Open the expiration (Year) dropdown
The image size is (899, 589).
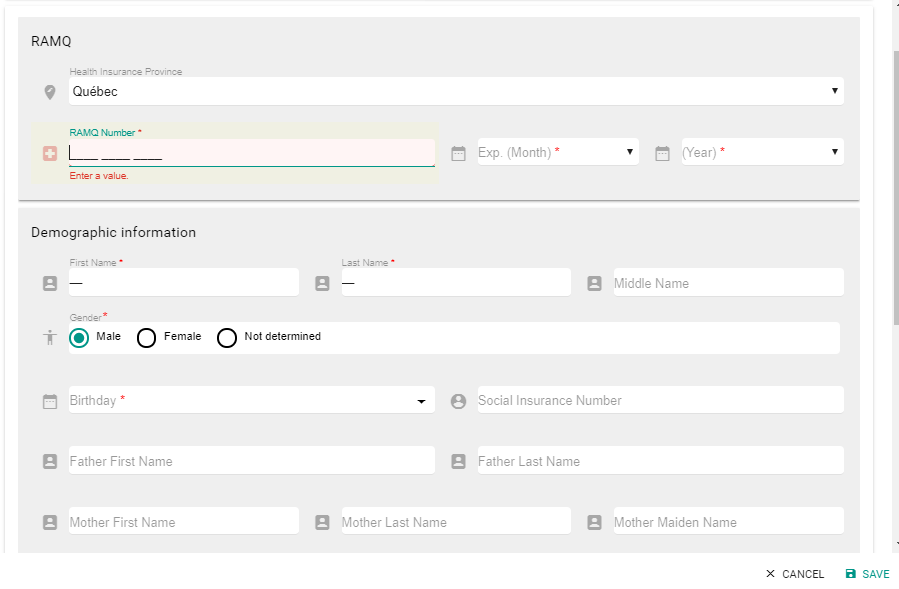point(761,152)
